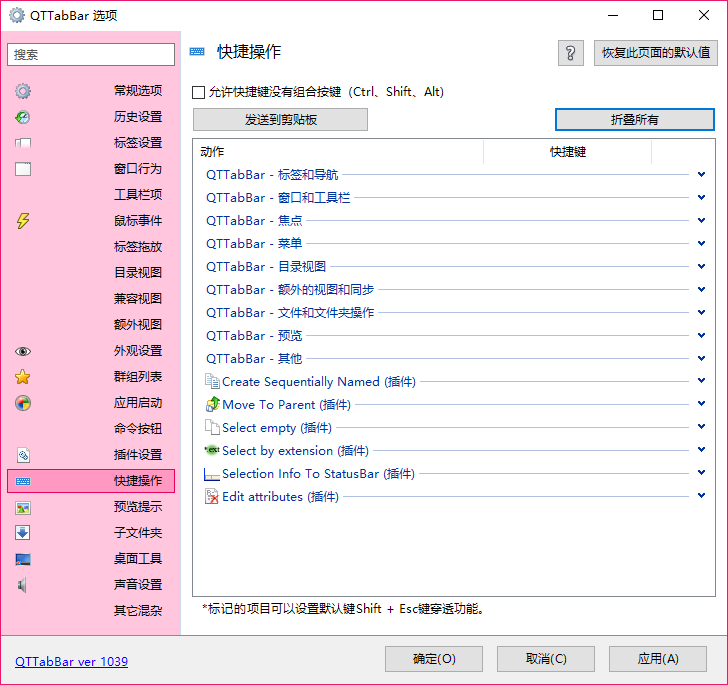Screen dimensions: 728x685
Task: Click the Create Sequentially Named plugin icon
Action: [x=212, y=381]
